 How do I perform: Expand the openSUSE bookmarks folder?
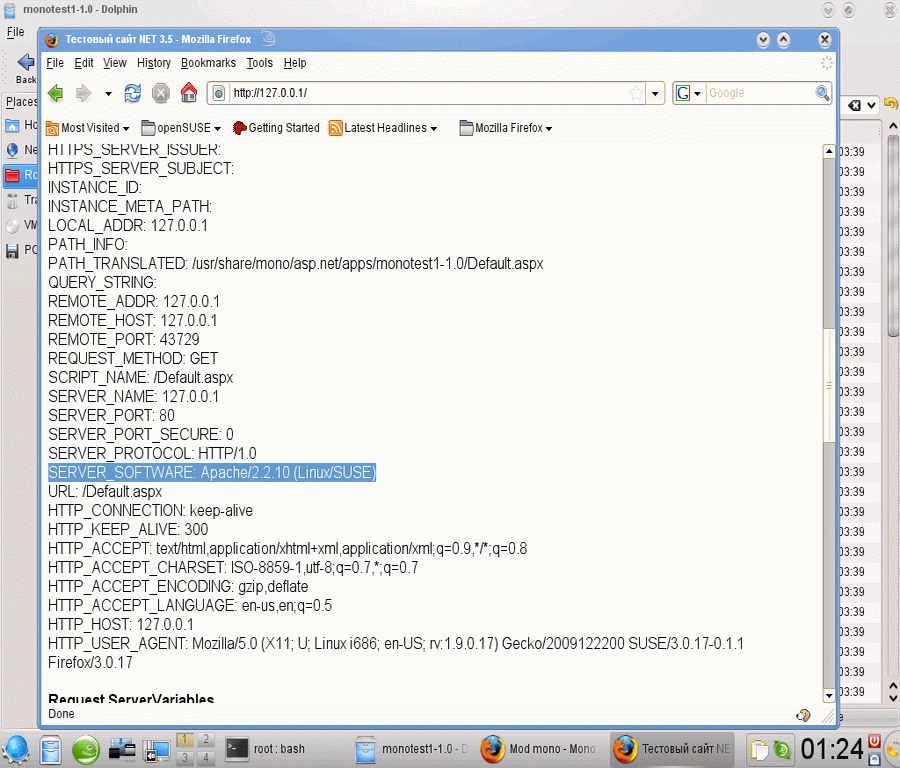point(181,128)
